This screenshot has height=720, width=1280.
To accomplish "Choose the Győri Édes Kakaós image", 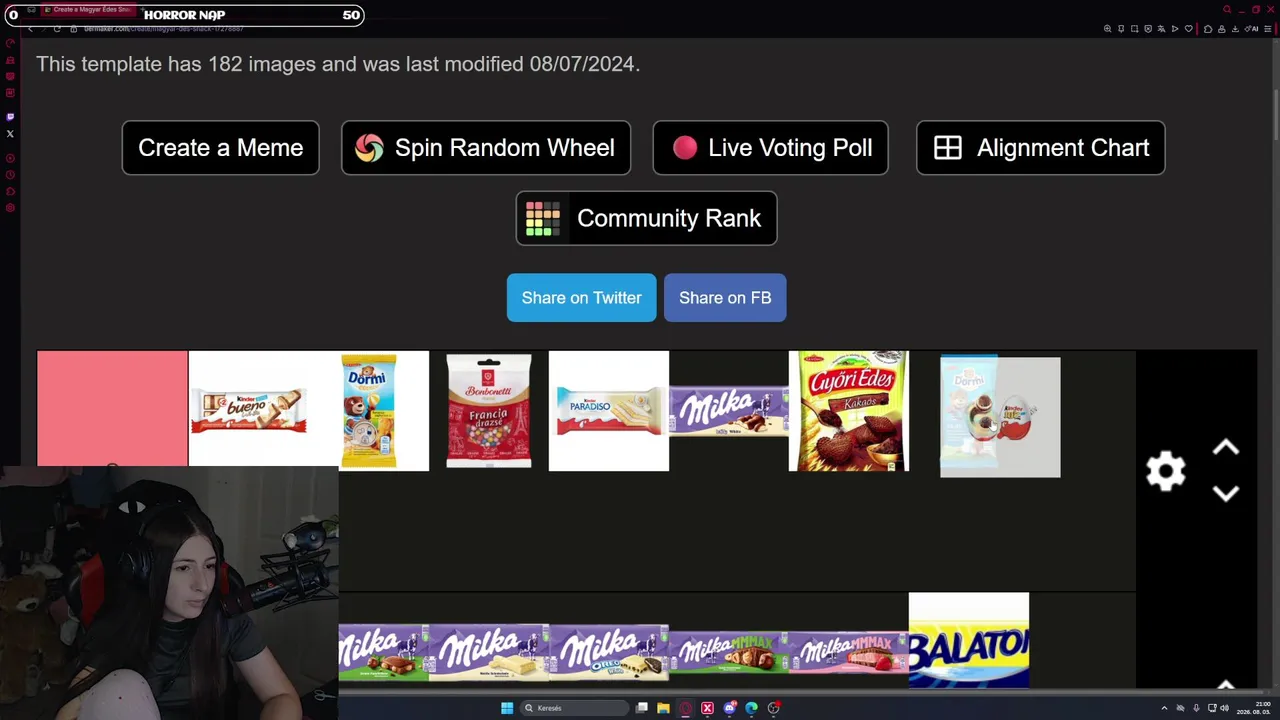I will [849, 411].
